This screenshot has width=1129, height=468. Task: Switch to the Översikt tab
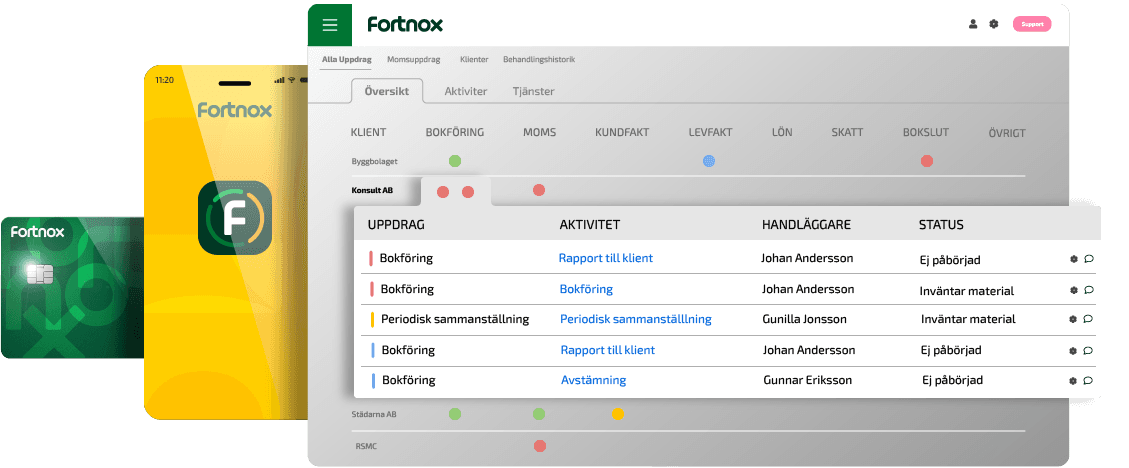coord(387,91)
